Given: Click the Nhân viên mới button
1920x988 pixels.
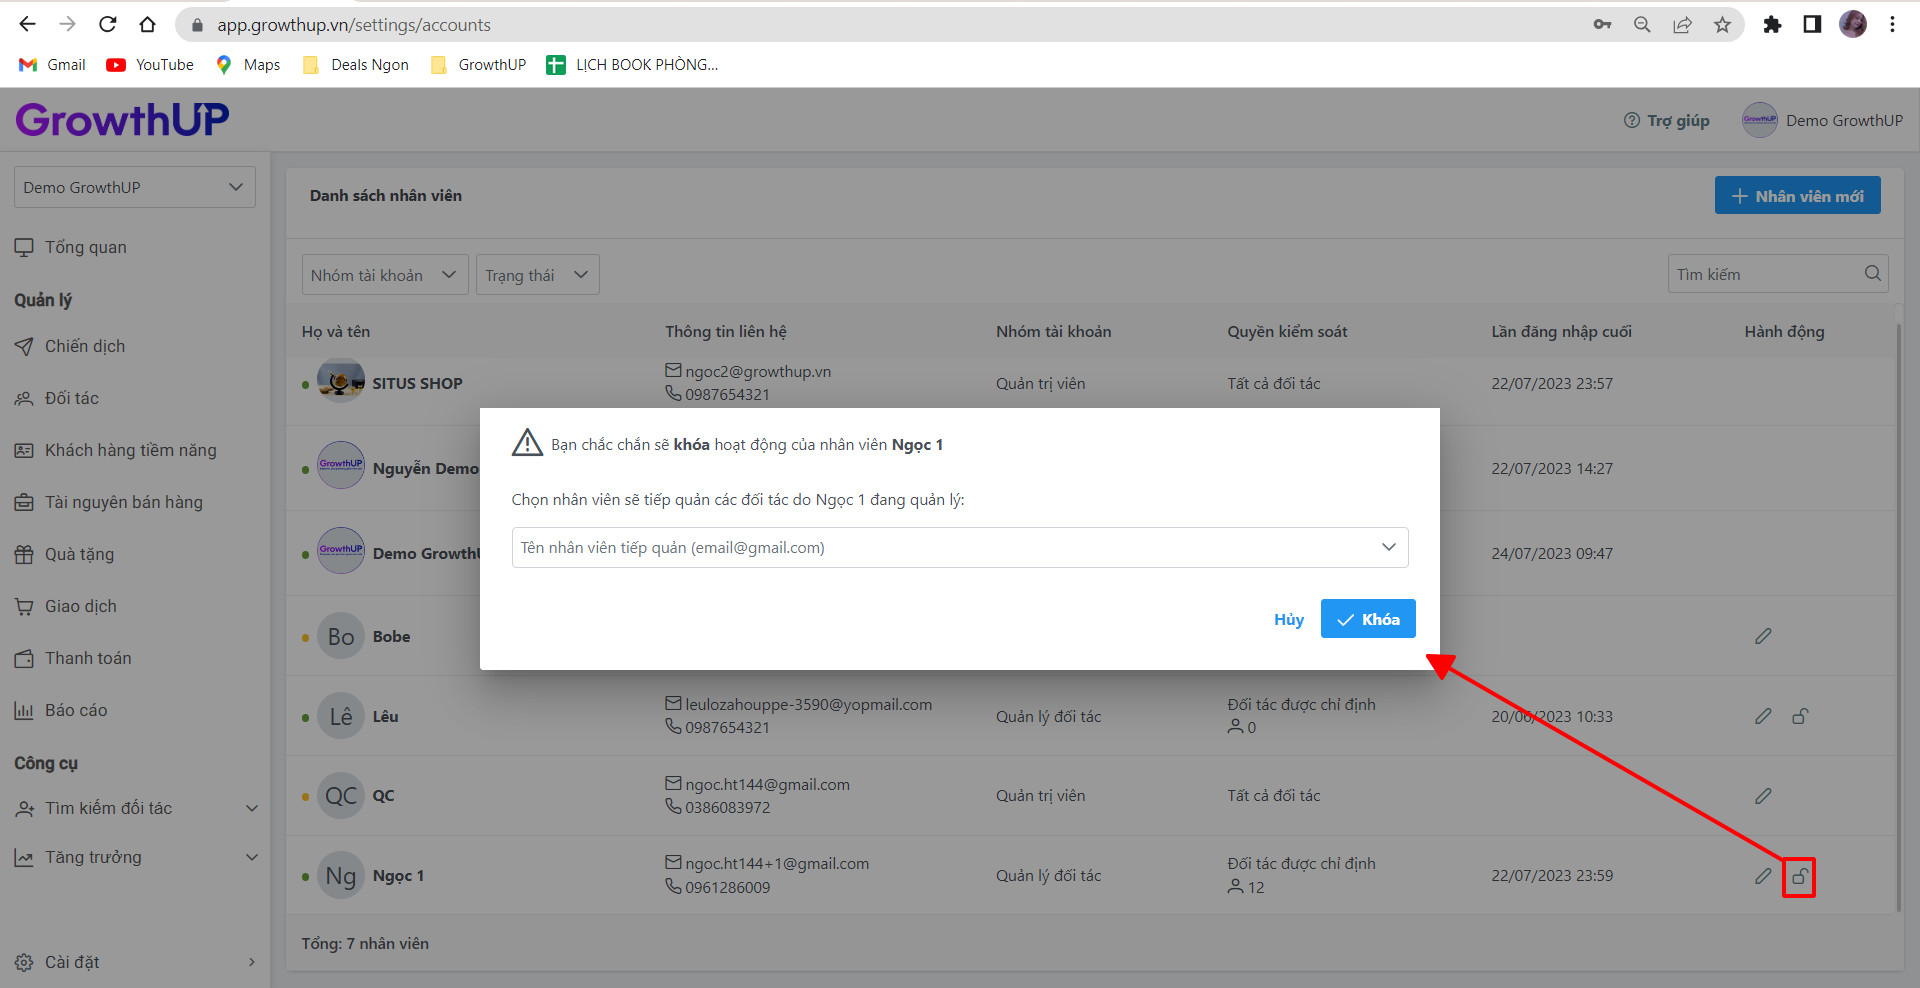Looking at the screenshot, I should (1797, 196).
